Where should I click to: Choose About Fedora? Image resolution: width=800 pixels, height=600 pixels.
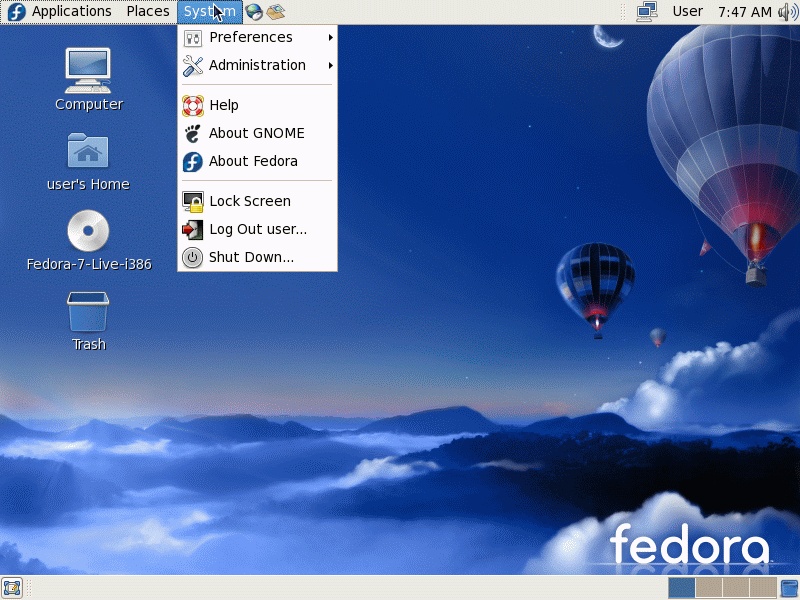pos(258,161)
